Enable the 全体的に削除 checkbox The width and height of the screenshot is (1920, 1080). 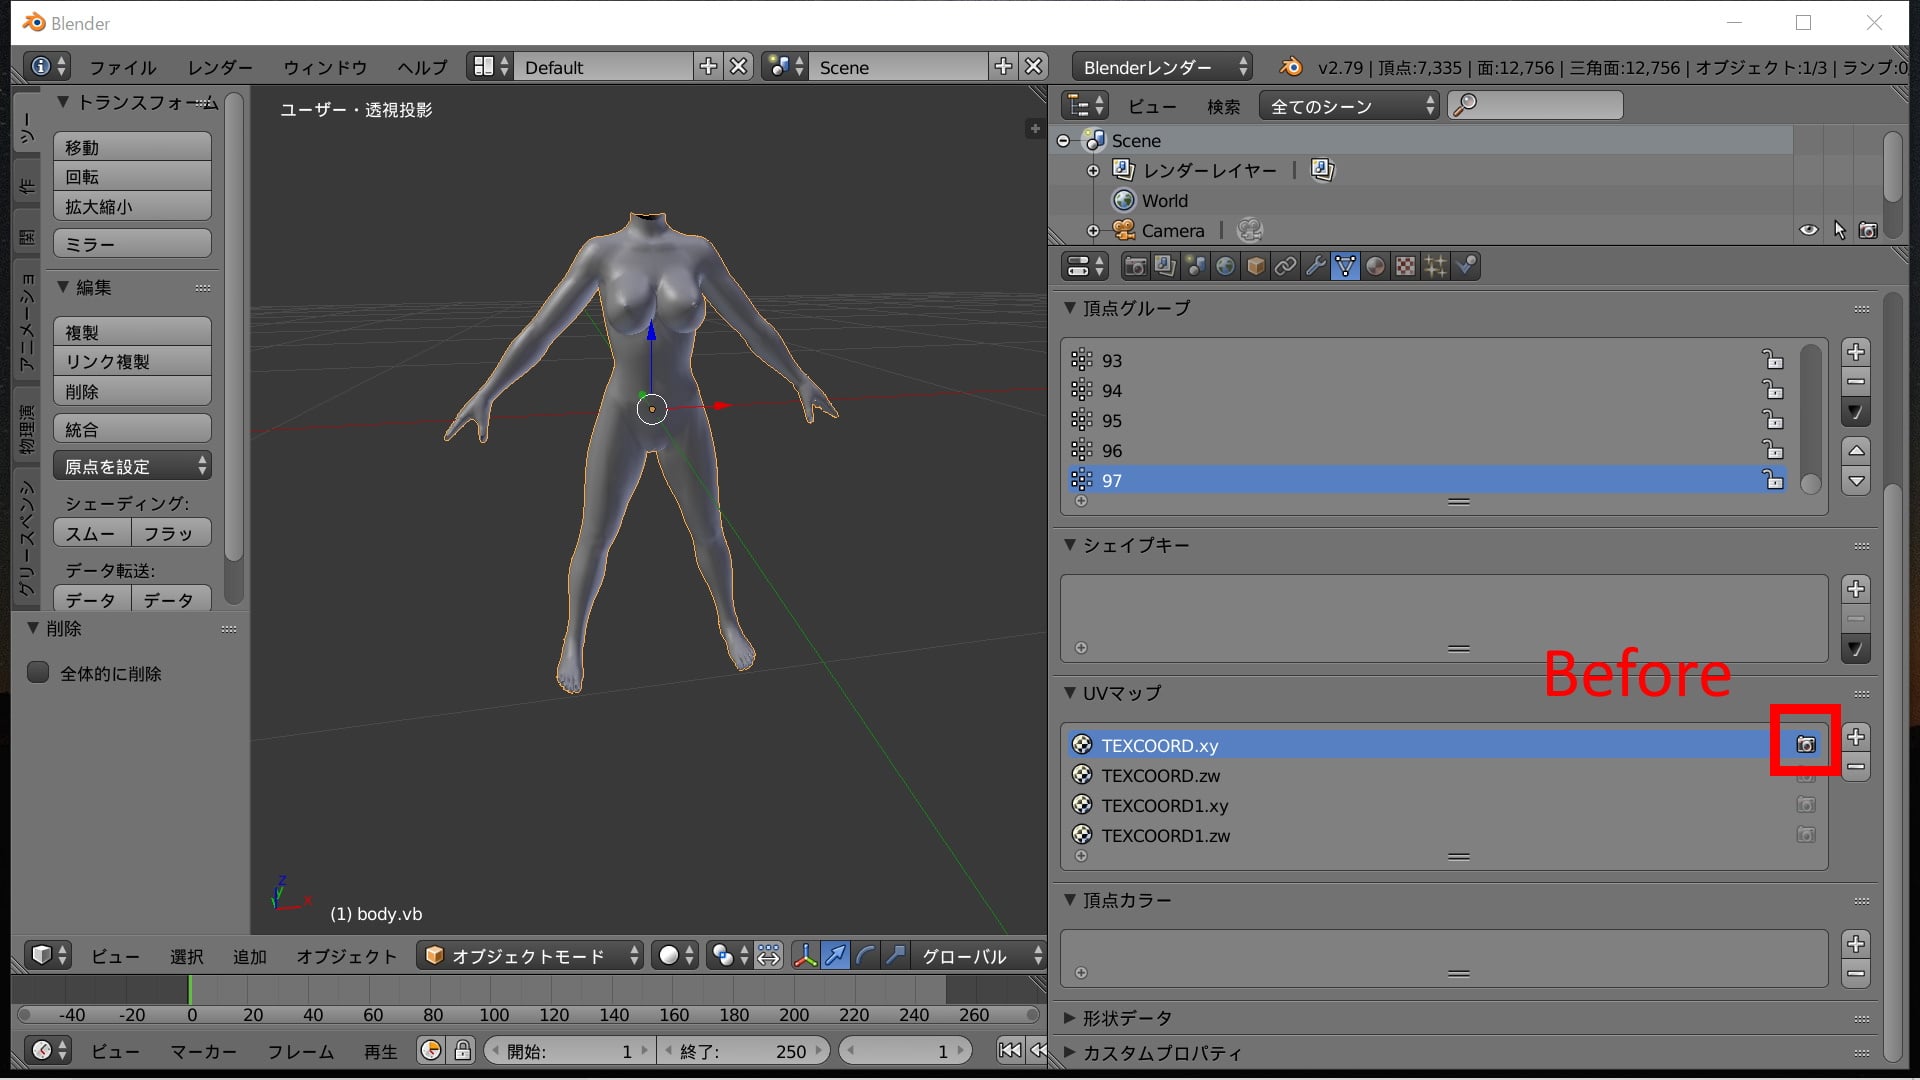tap(38, 673)
